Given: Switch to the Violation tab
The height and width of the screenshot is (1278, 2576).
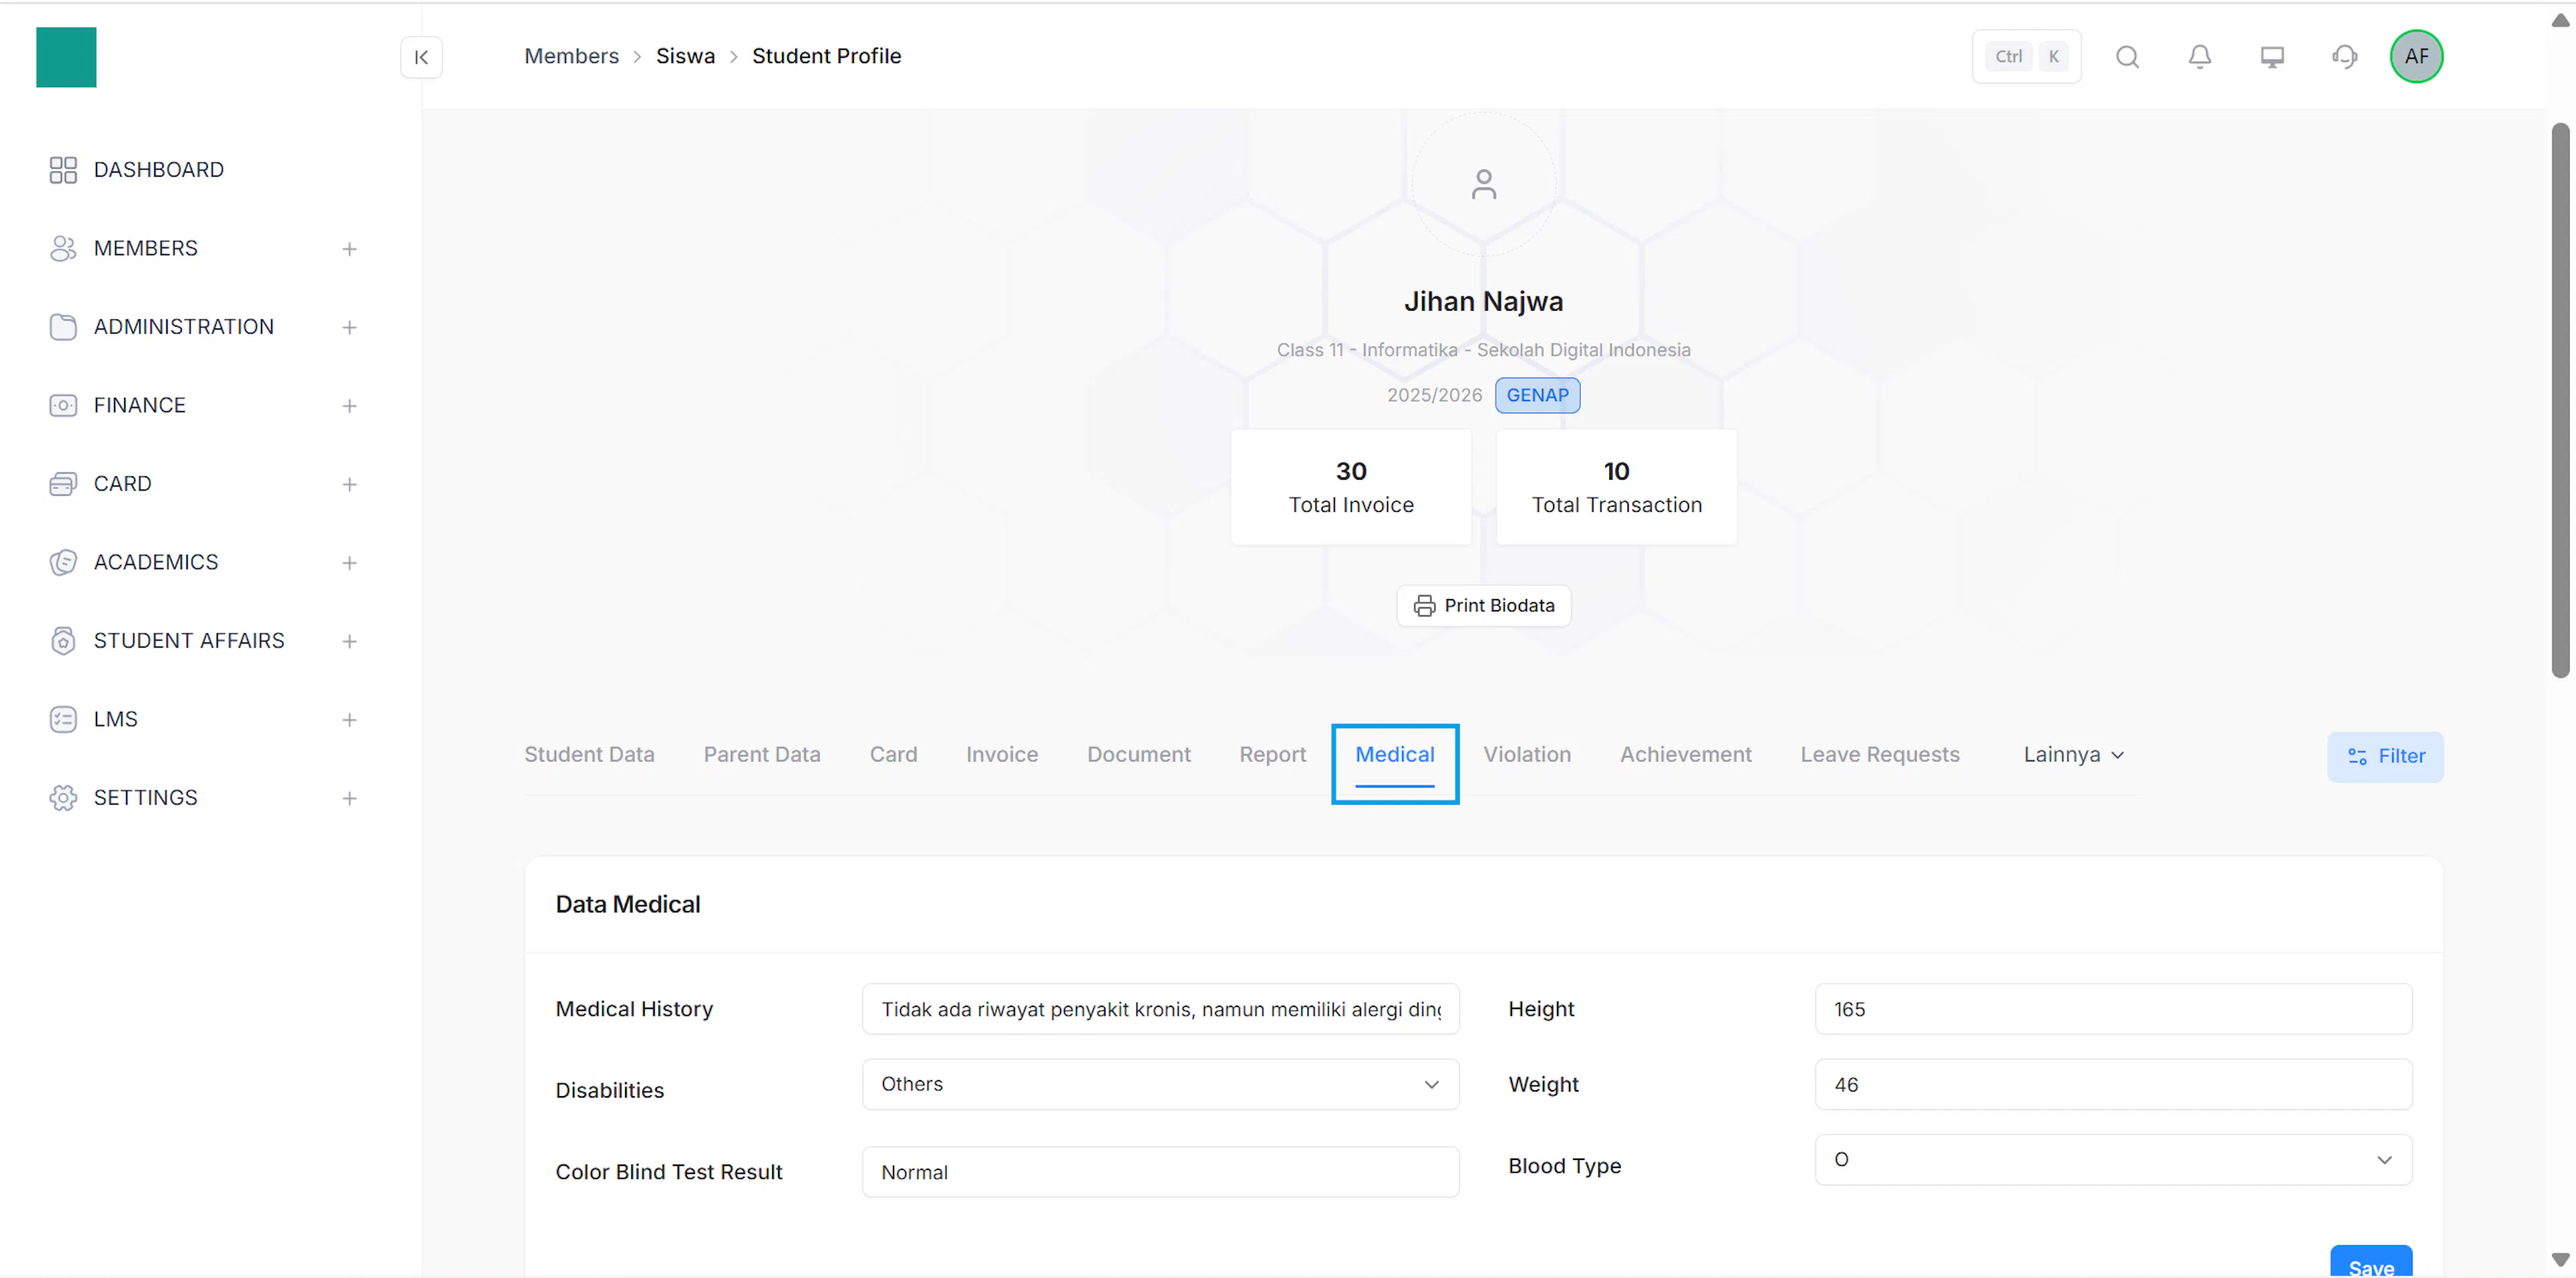Looking at the screenshot, I should [1526, 755].
